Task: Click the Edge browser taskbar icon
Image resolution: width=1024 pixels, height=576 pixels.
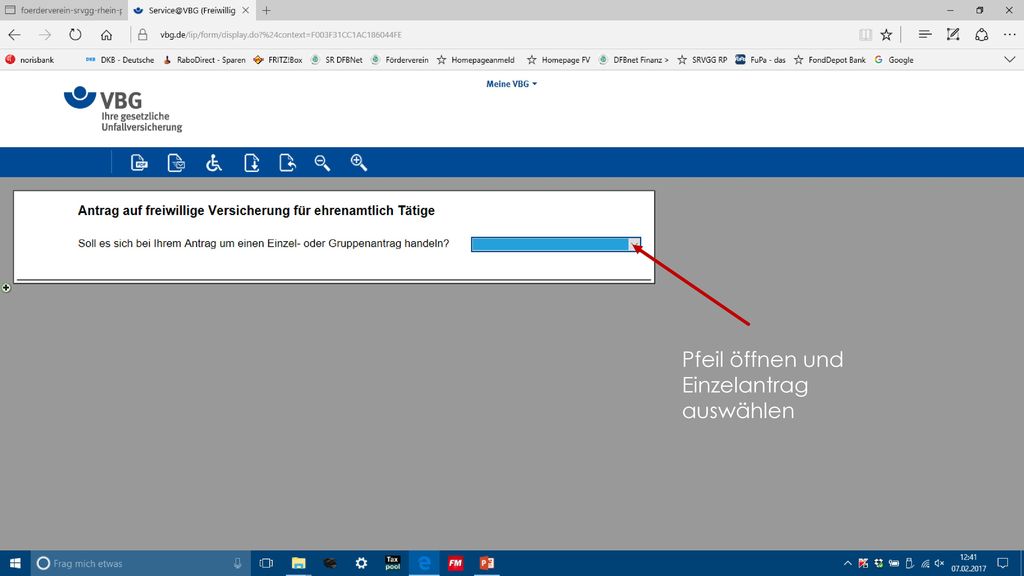Action: tap(424, 563)
